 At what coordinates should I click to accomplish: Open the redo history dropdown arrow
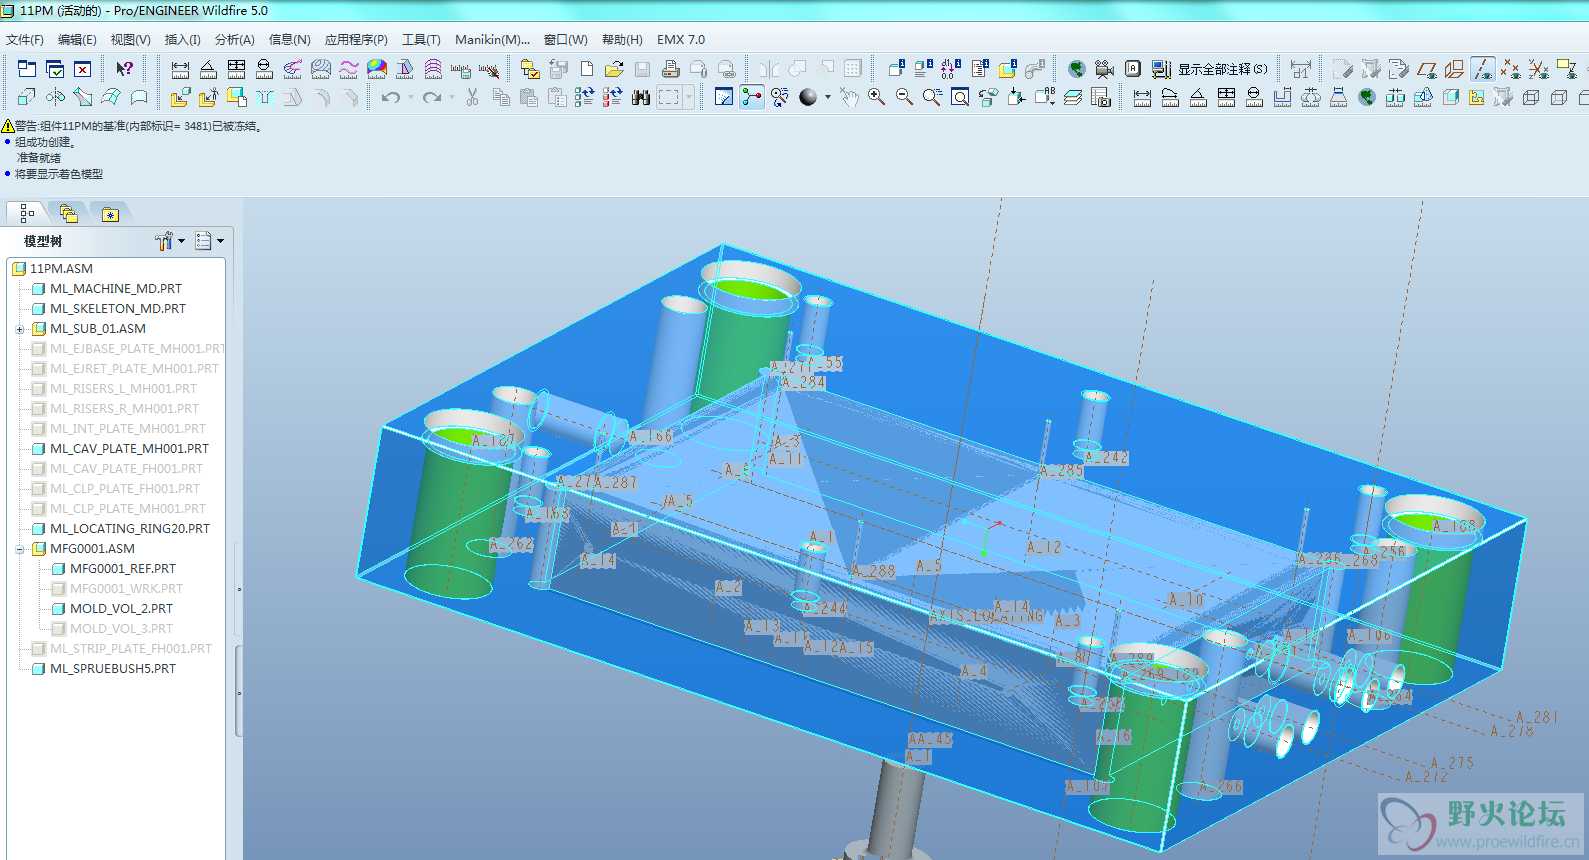pos(451,97)
